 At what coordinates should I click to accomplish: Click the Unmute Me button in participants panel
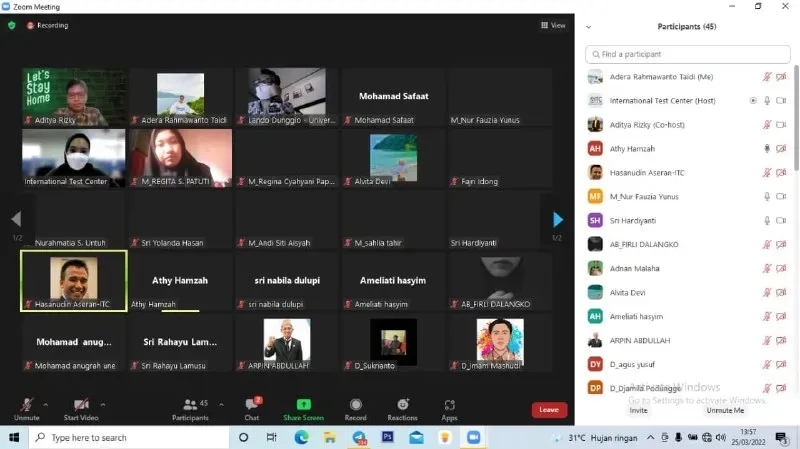[725, 410]
